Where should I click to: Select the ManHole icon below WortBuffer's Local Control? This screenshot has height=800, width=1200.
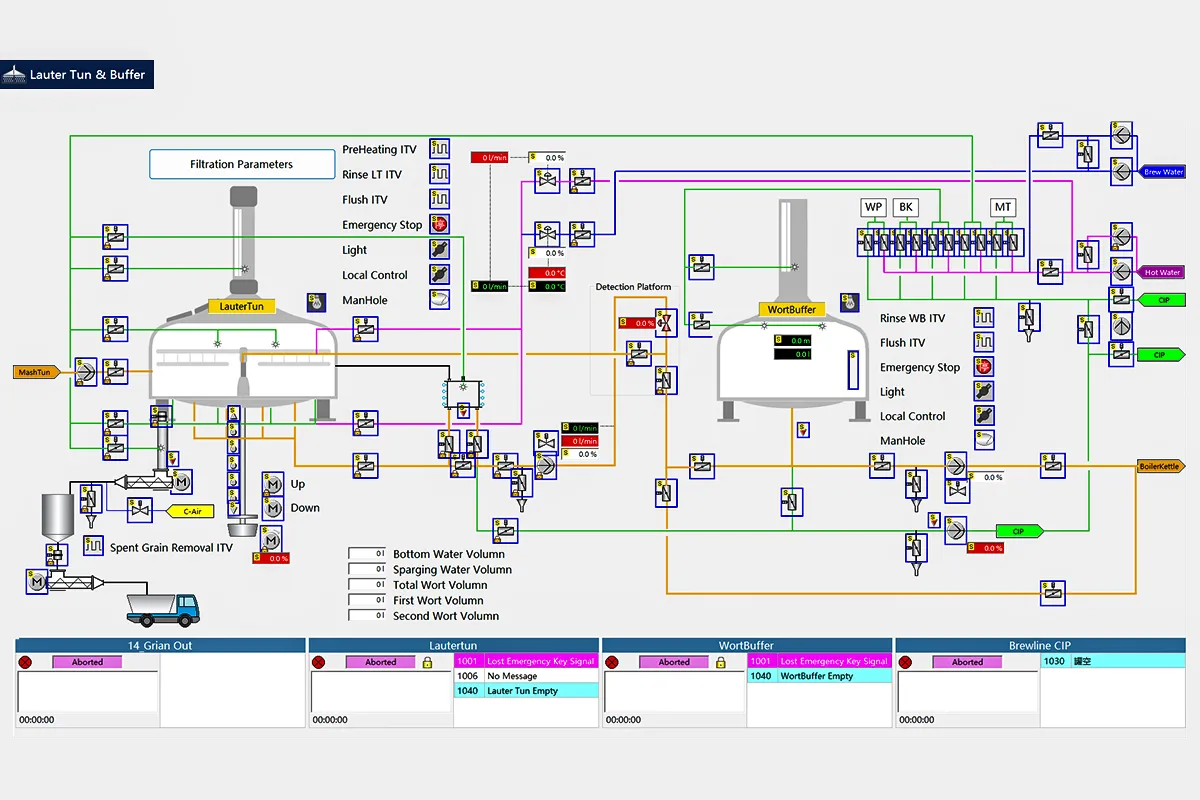coord(984,440)
